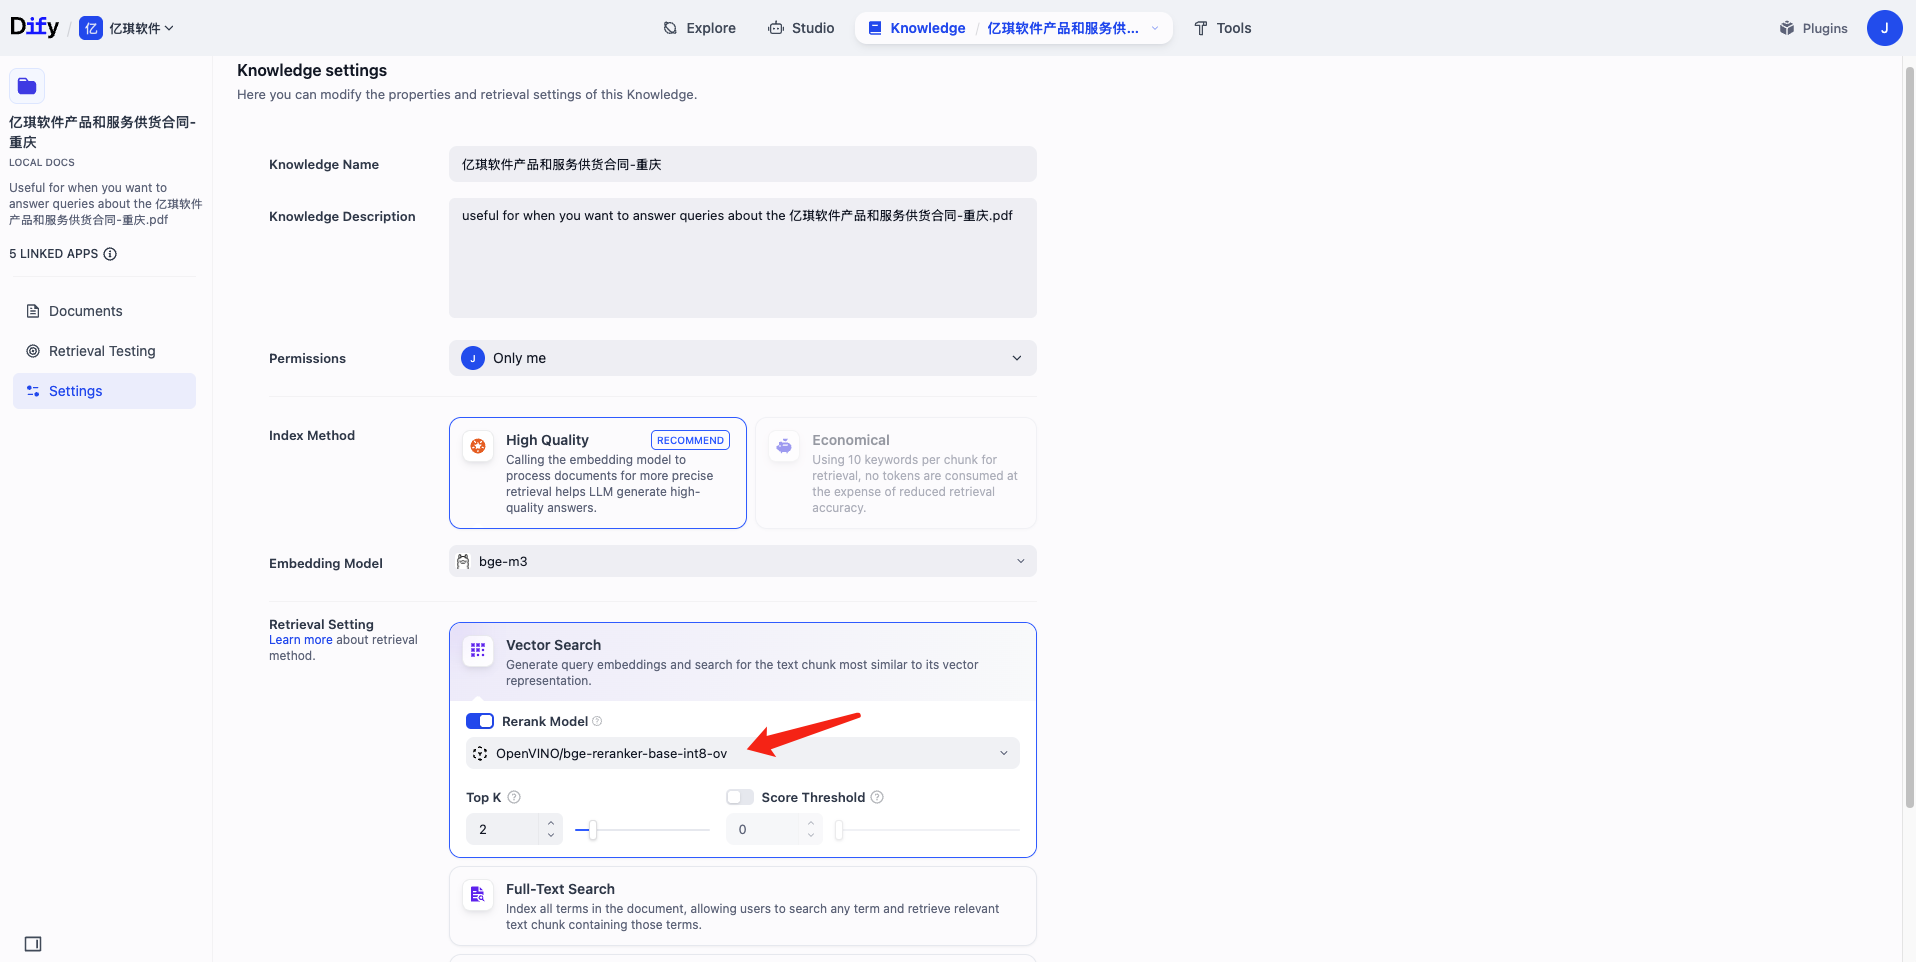Expand the Embedding Model bge-m3 dropdown
This screenshot has height=962, width=1916.
[742, 561]
